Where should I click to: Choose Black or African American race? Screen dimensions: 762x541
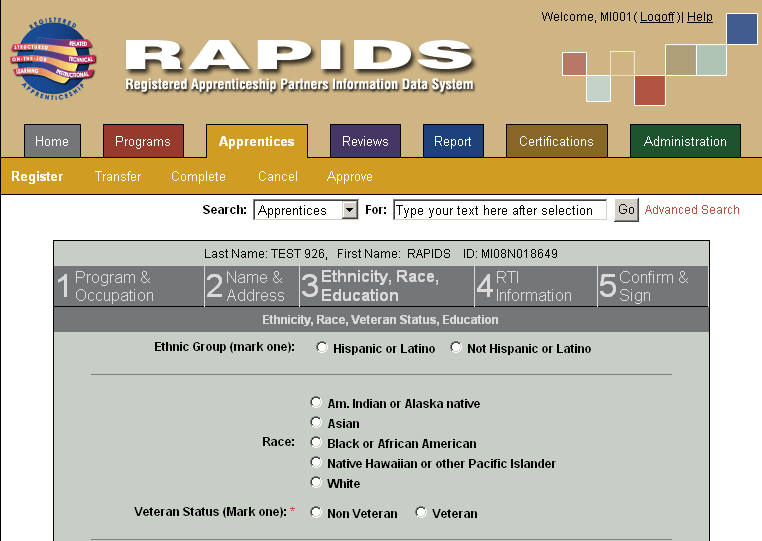coord(316,442)
